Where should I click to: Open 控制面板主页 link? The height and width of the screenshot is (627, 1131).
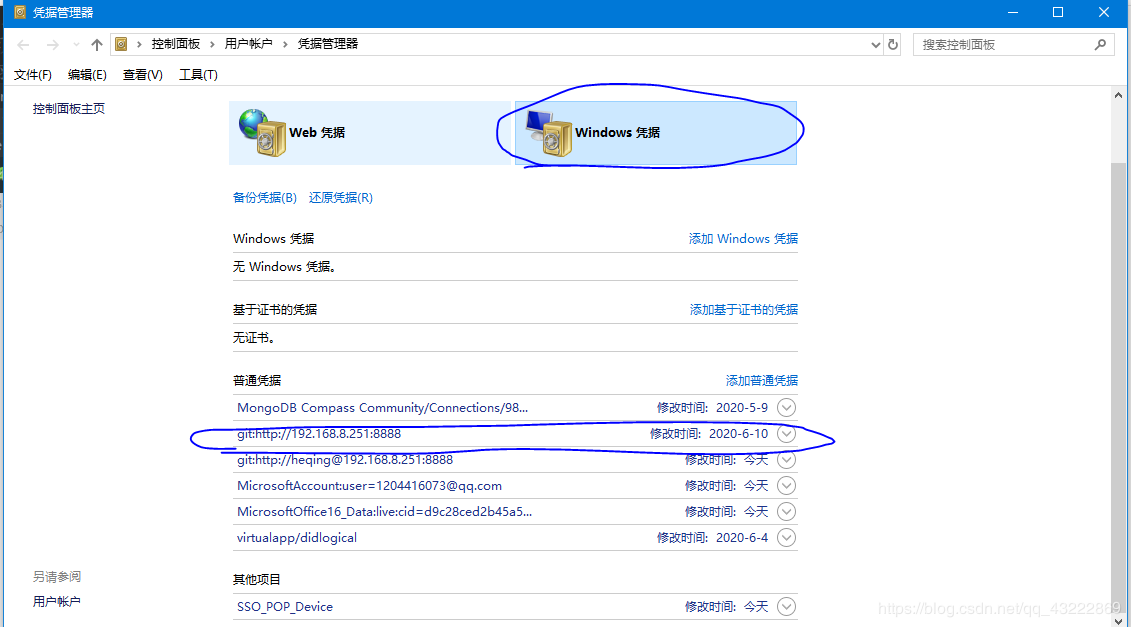tap(69, 109)
